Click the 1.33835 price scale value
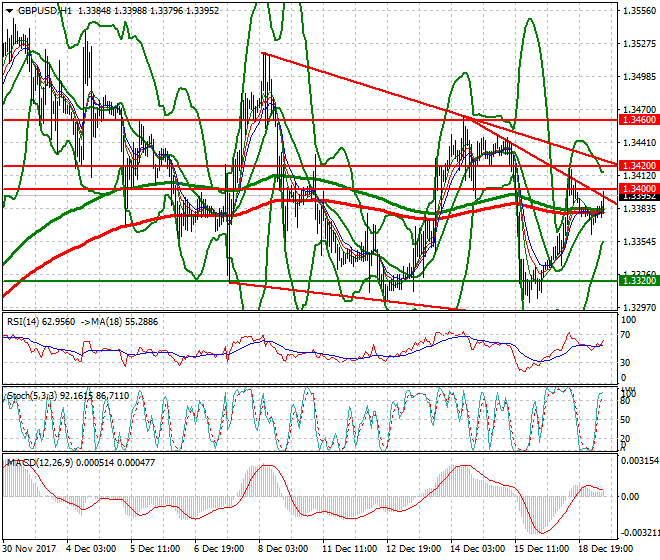Viewport: 660px width, 560px height. (640, 209)
